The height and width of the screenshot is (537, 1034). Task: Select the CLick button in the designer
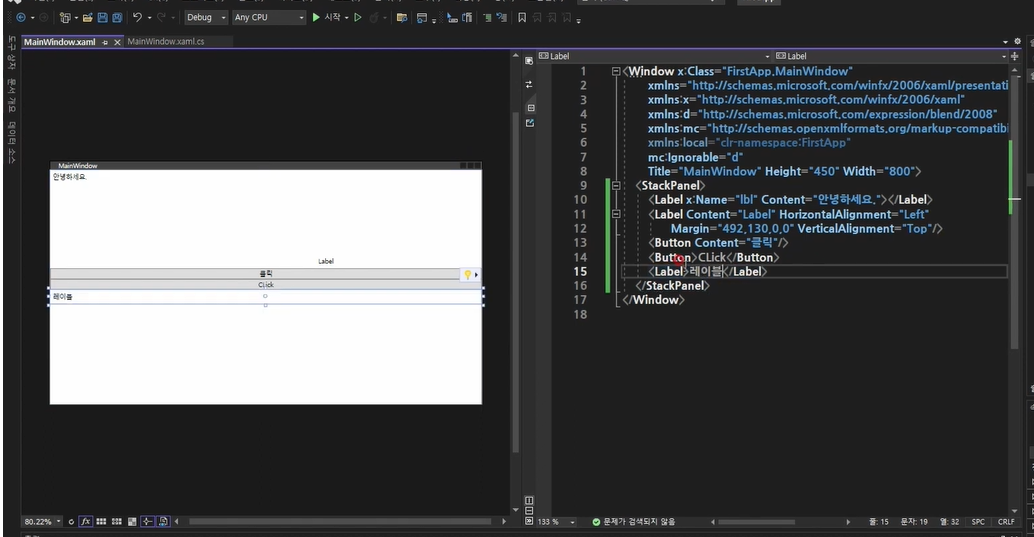pyautogui.click(x=266, y=285)
